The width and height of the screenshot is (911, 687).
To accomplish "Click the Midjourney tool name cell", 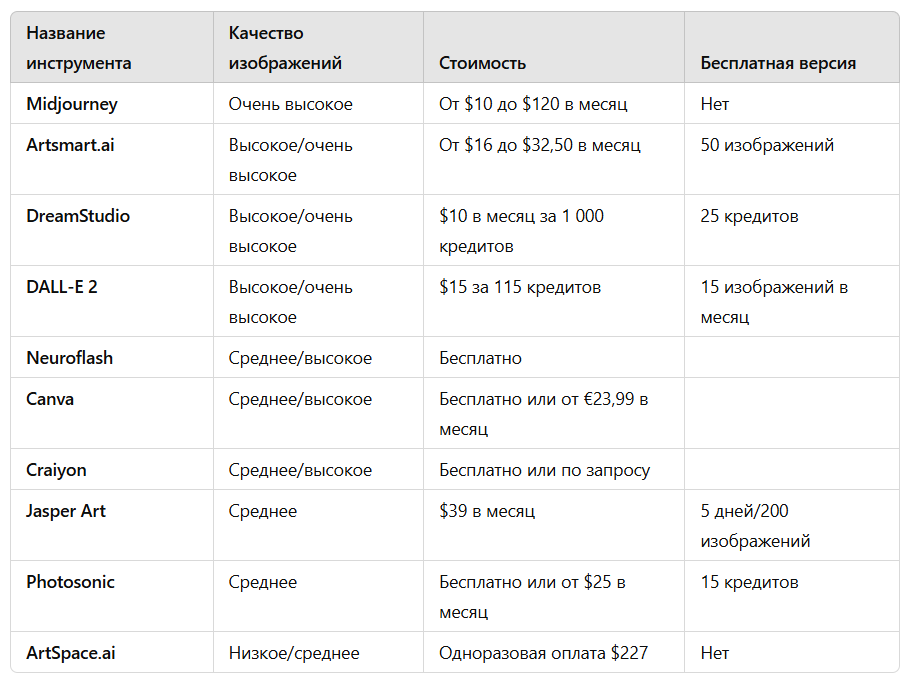I will (x=72, y=104).
